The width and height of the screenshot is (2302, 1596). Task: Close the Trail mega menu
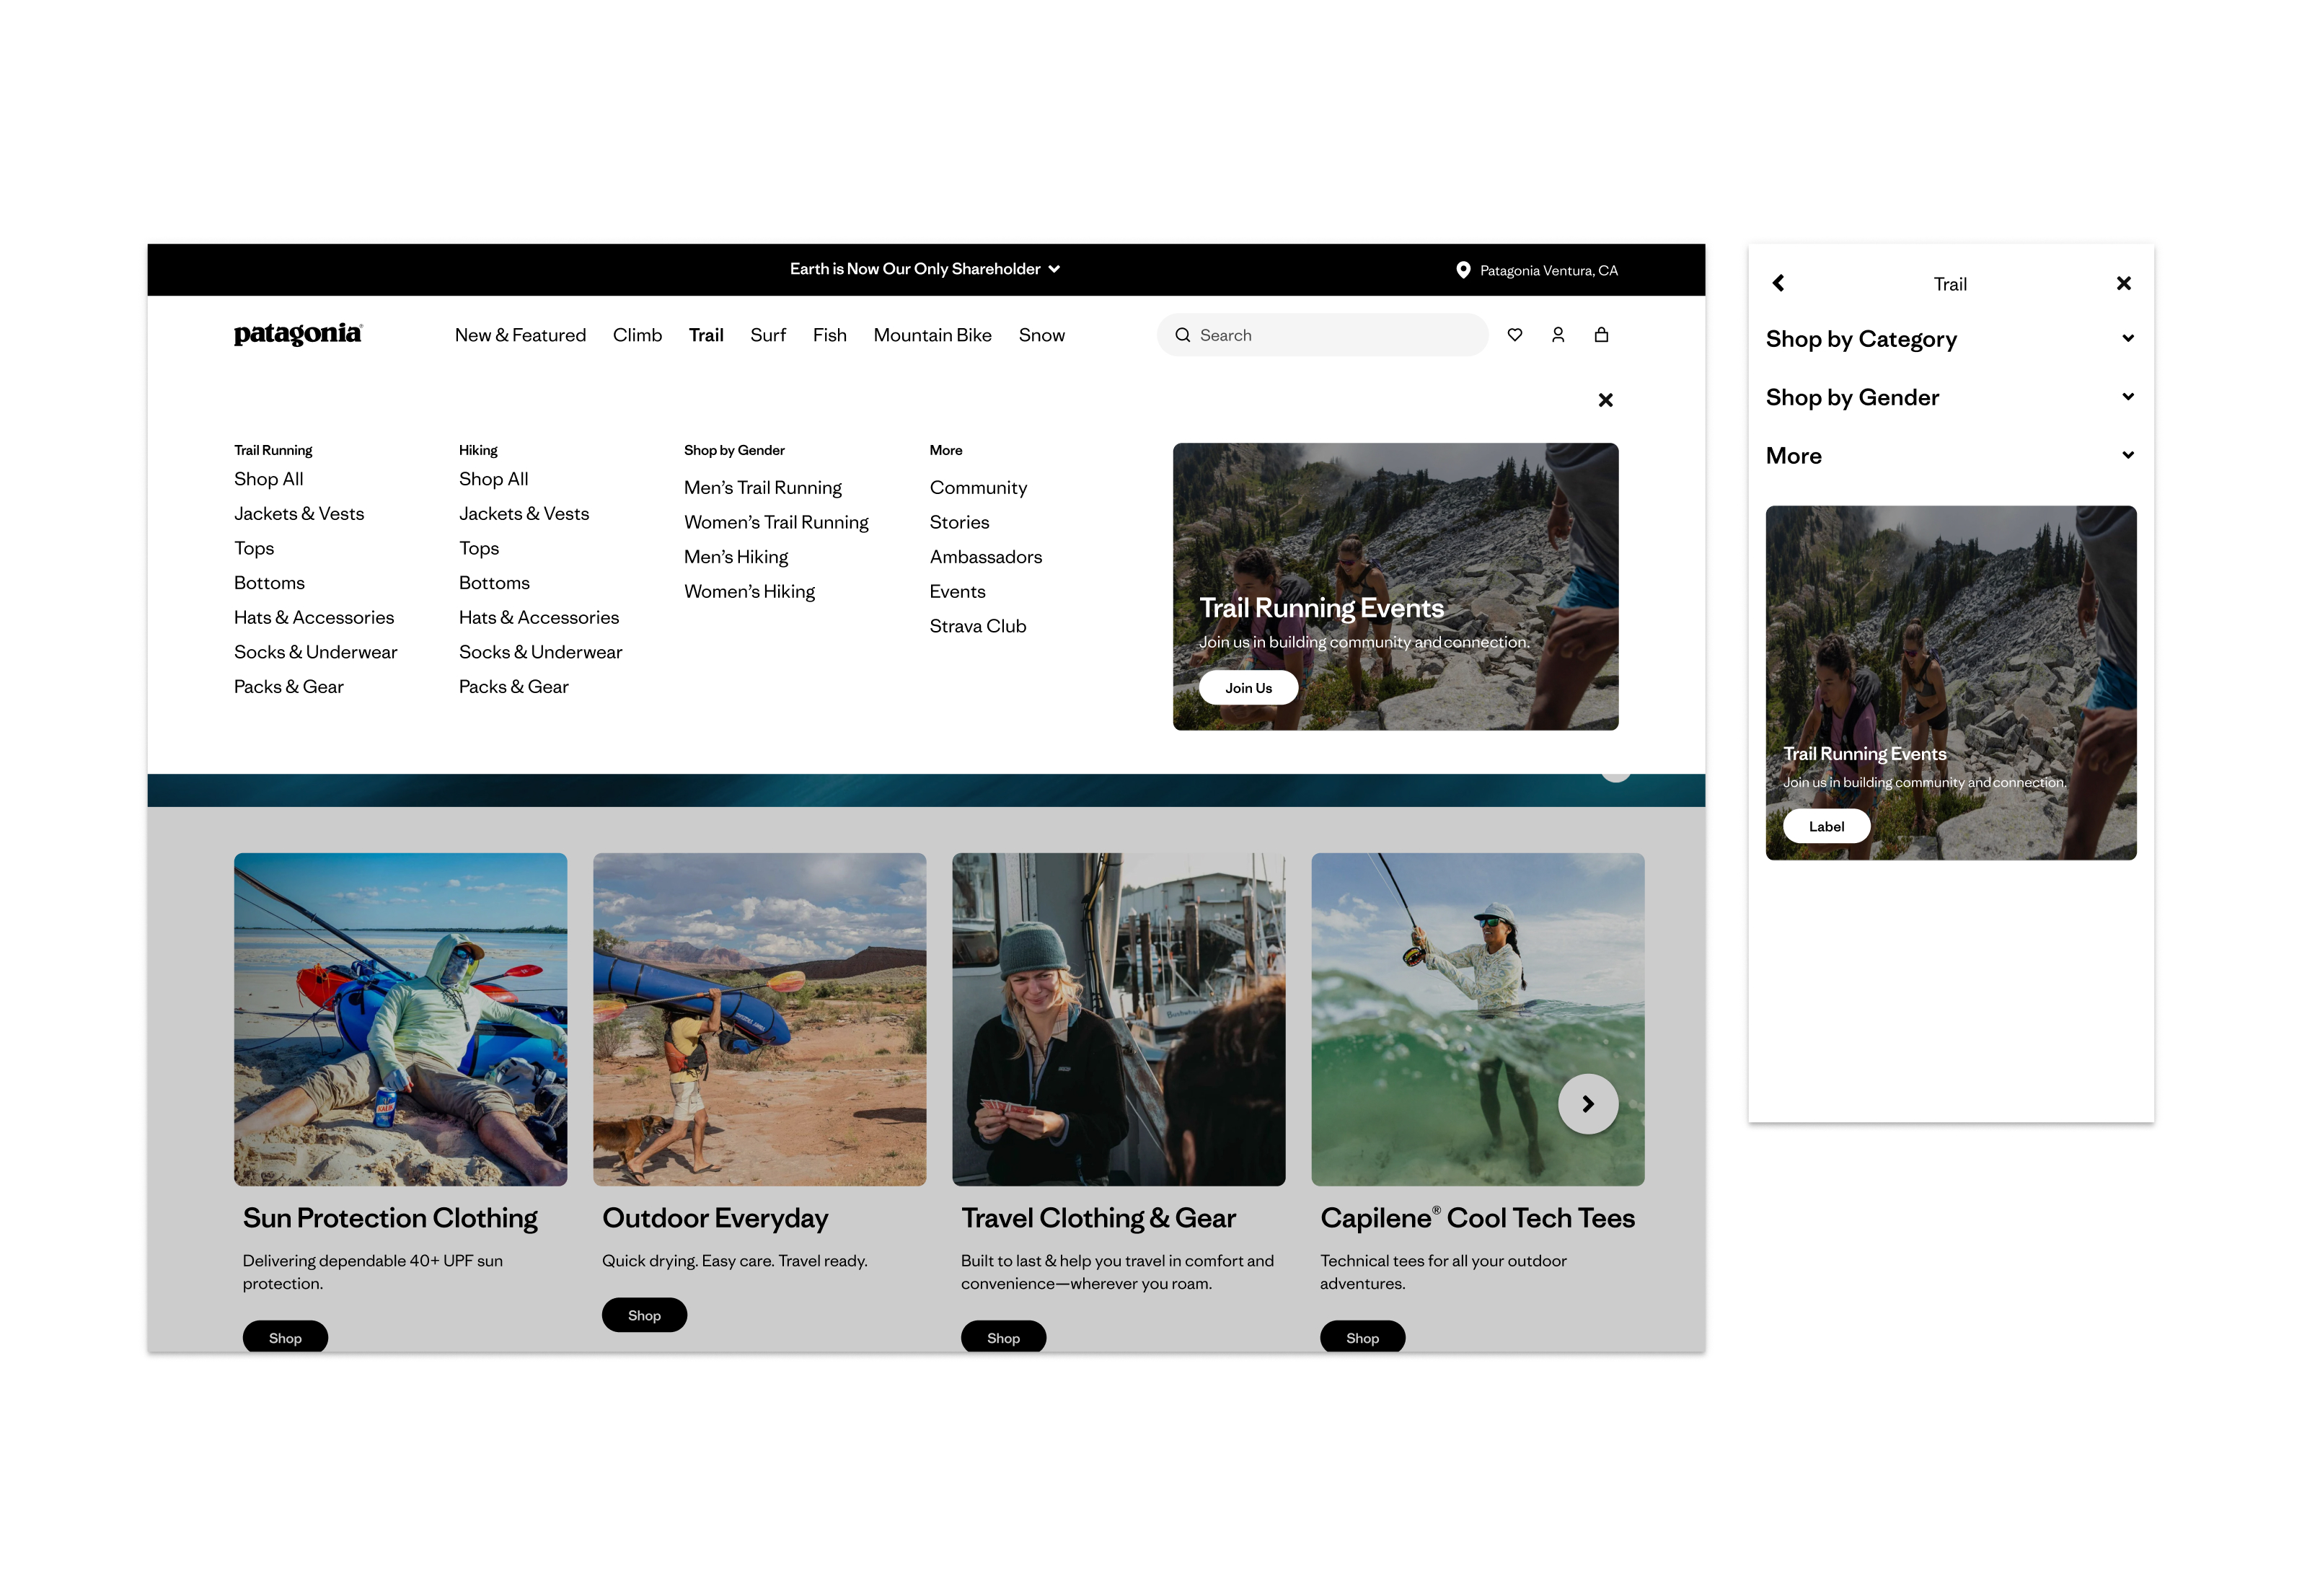(x=1605, y=400)
